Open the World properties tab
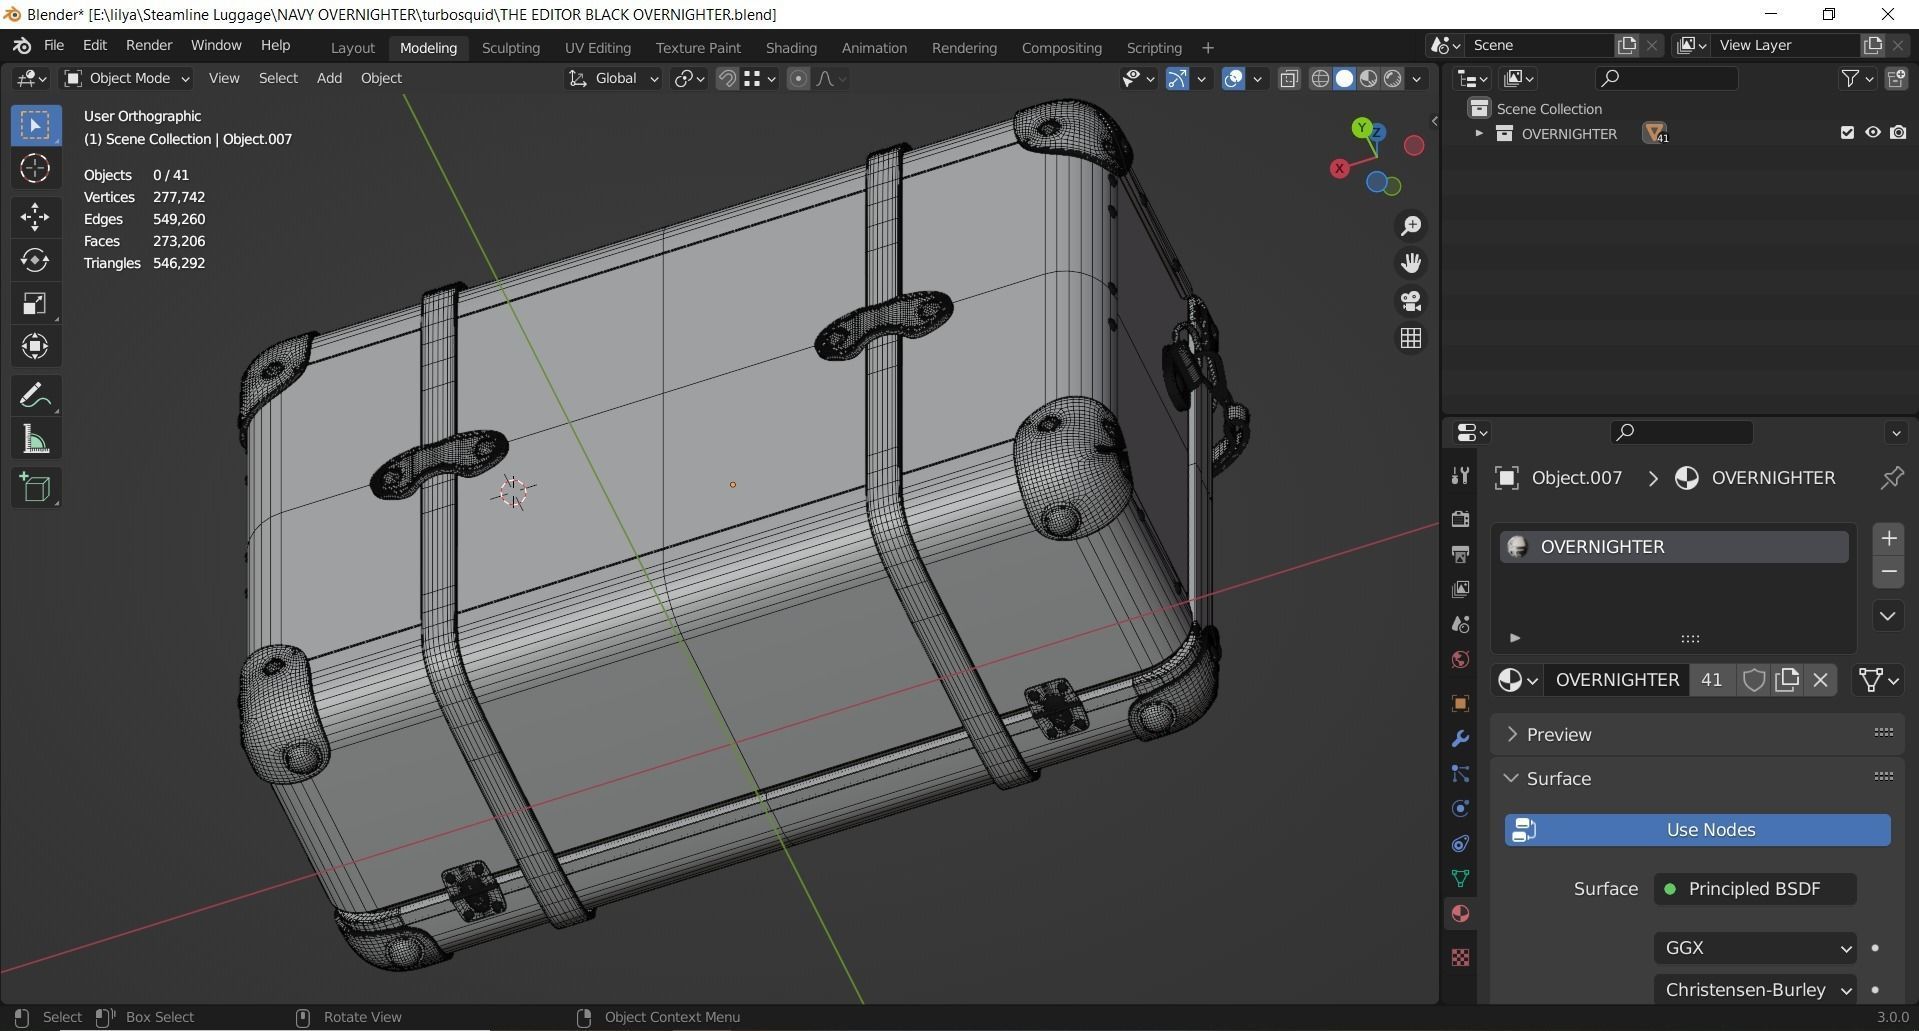This screenshot has width=1919, height=1031. pyautogui.click(x=1460, y=660)
